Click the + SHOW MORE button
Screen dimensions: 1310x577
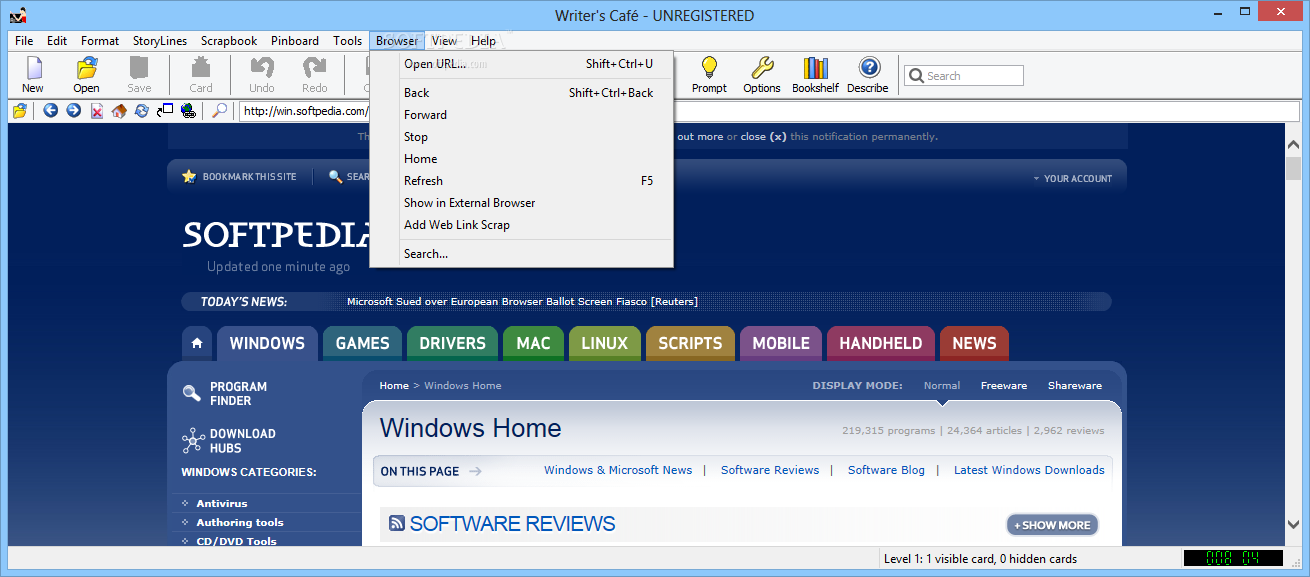coord(1052,525)
